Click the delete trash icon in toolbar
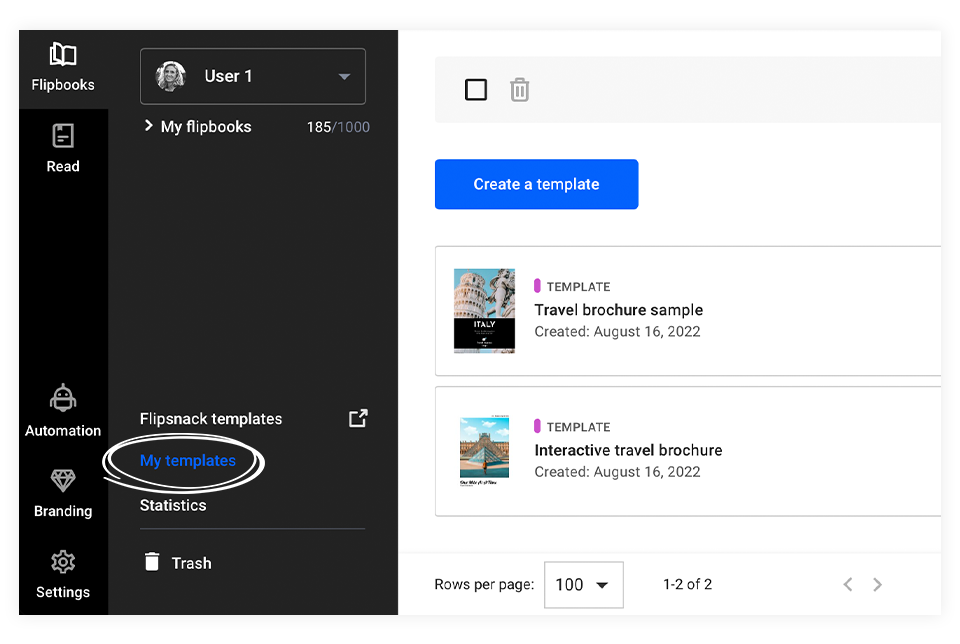Image resolution: width=960 pixels, height=644 pixels. click(x=520, y=90)
